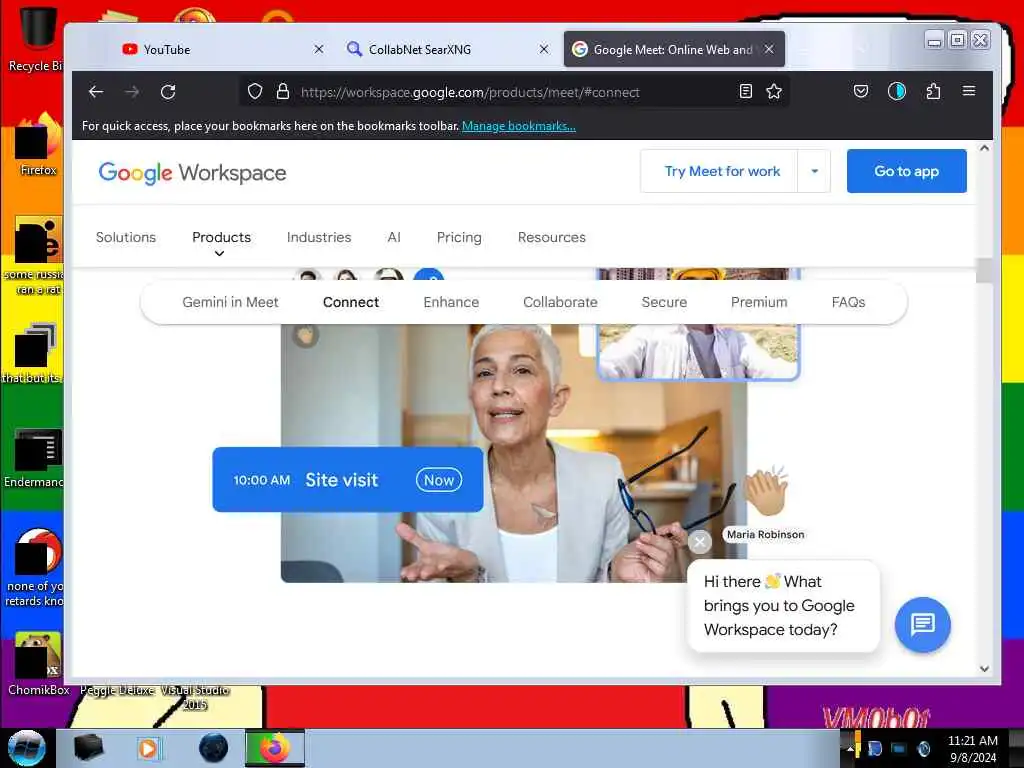Viewport: 1024px width, 768px height.
Task: Click the address bar URL field
Action: click(513, 92)
